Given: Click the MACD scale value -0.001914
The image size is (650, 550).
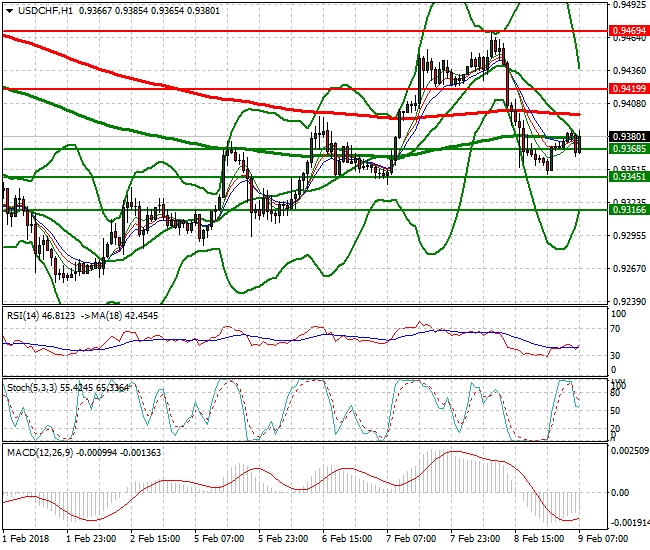Looking at the screenshot, I should 629,523.
